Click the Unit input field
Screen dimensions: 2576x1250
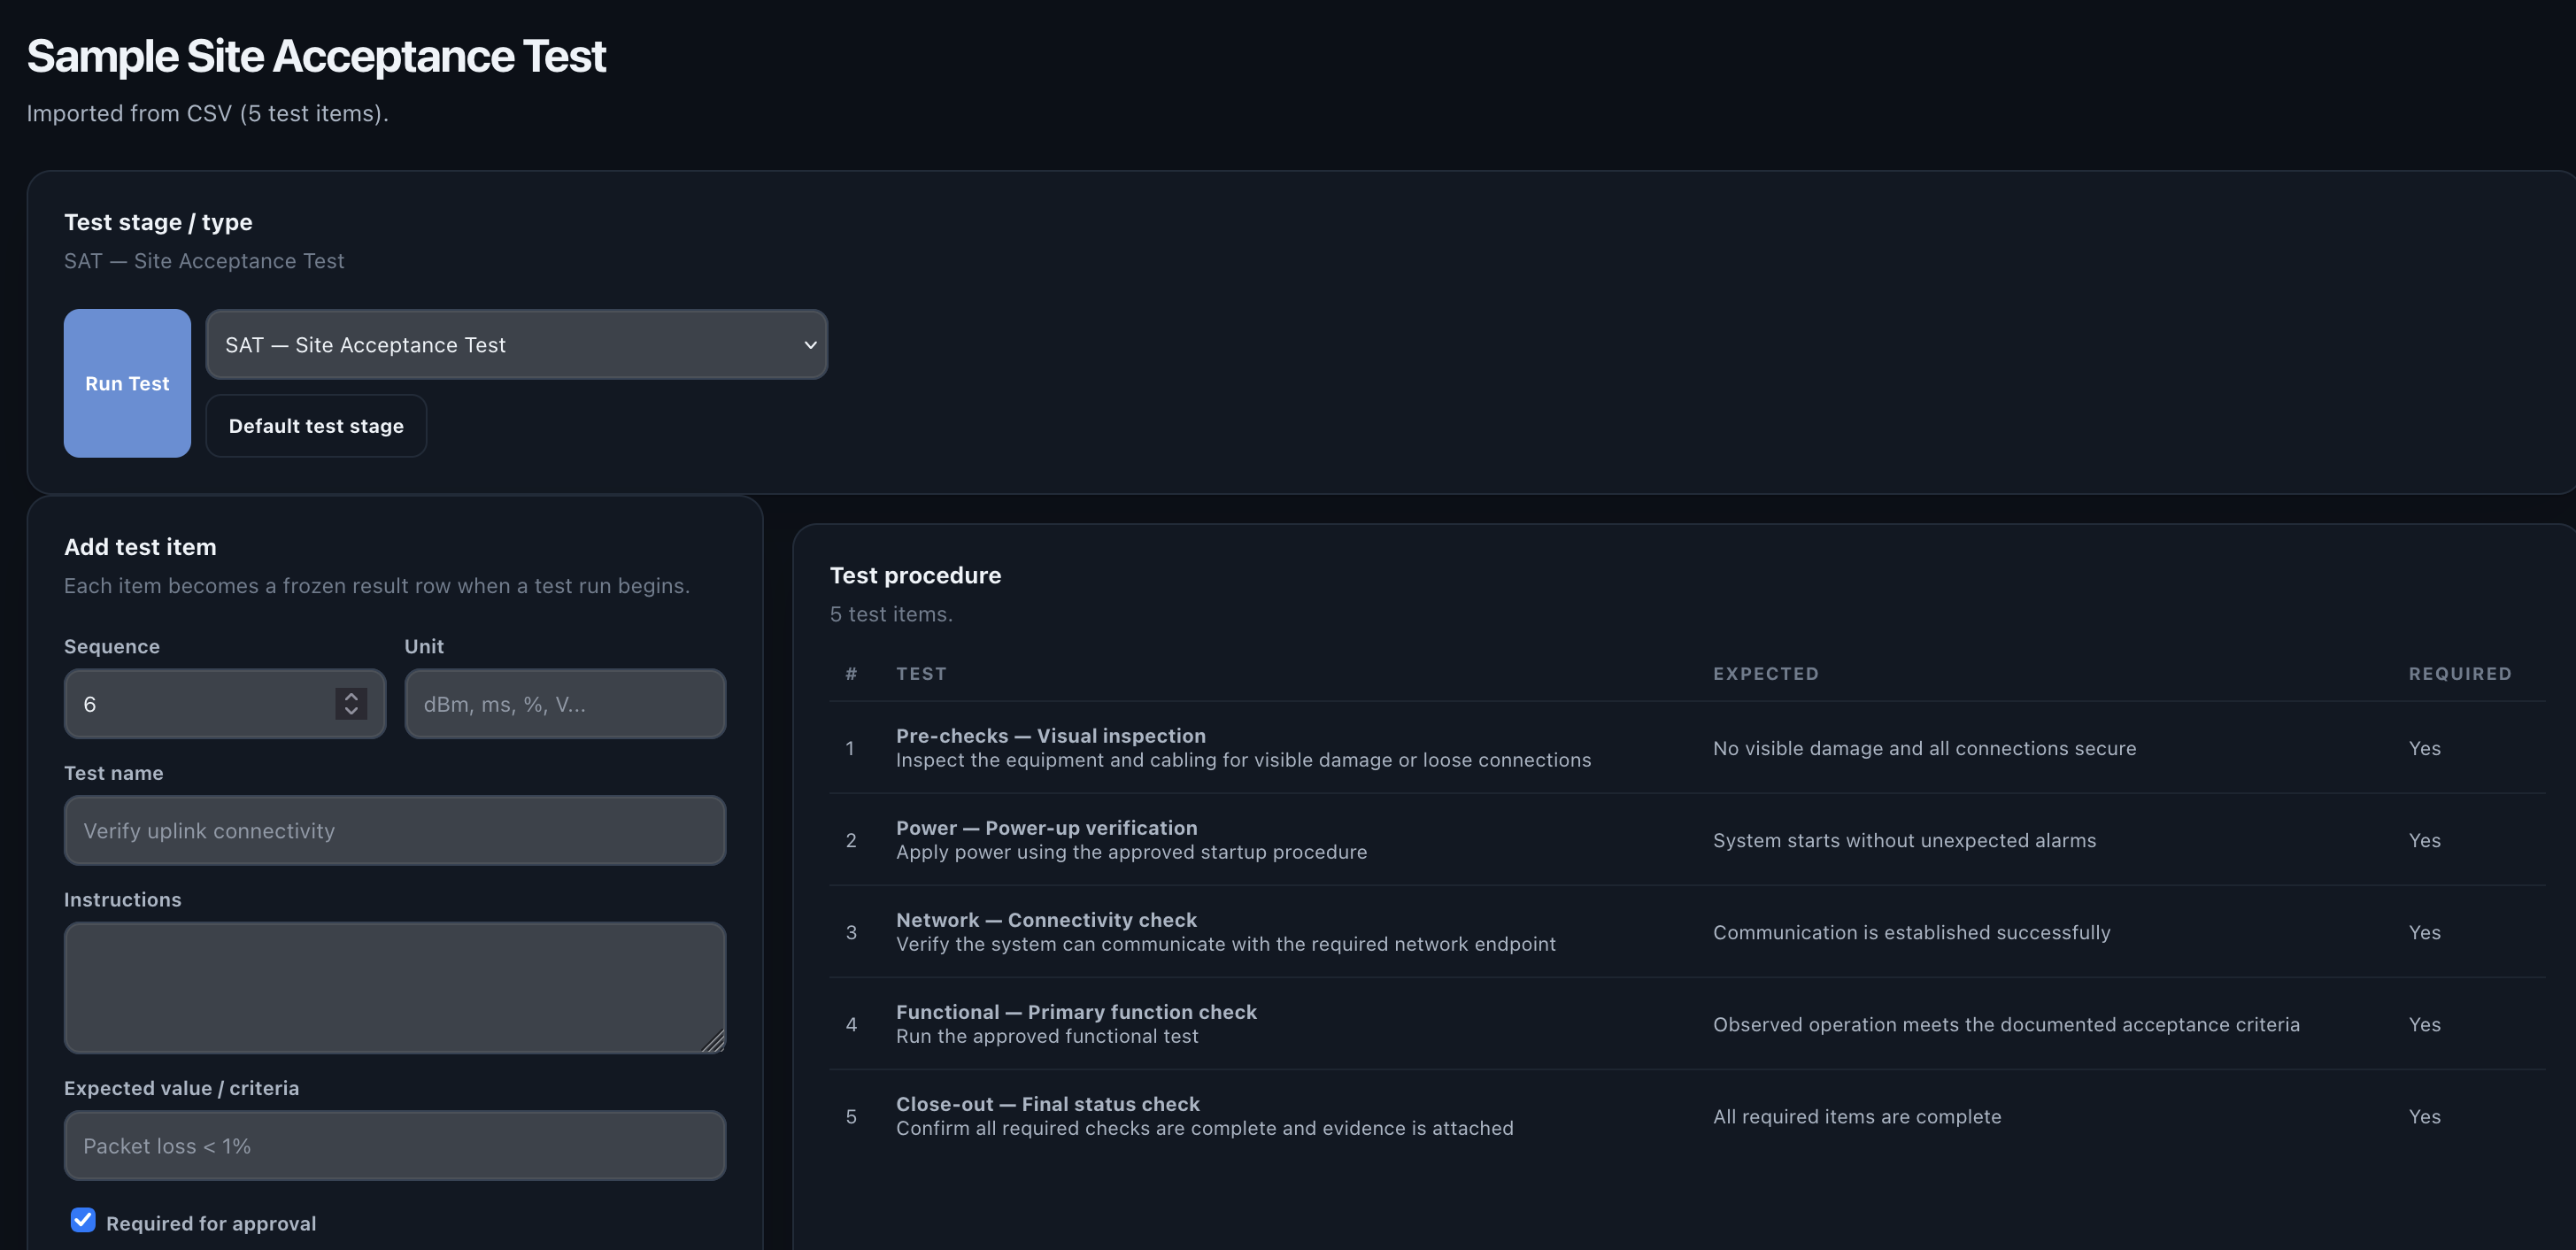pos(565,704)
